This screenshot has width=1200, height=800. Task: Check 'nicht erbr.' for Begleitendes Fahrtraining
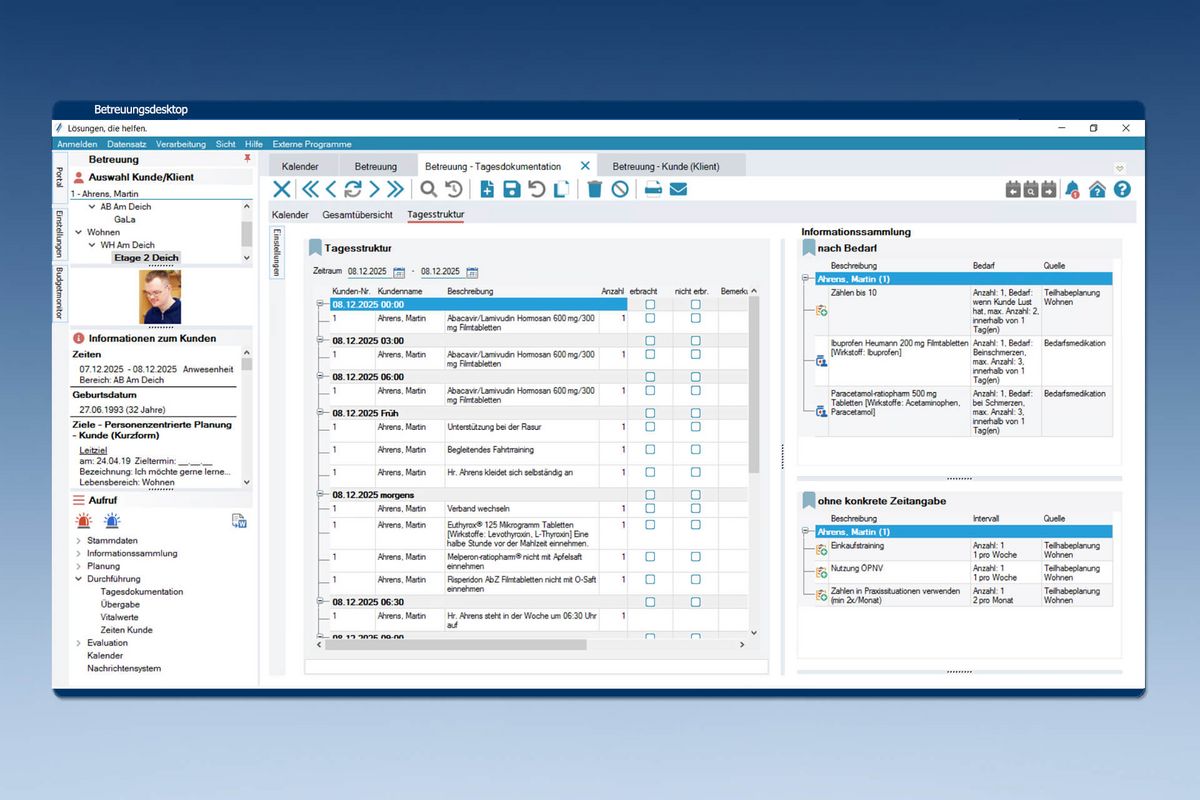tap(695, 450)
